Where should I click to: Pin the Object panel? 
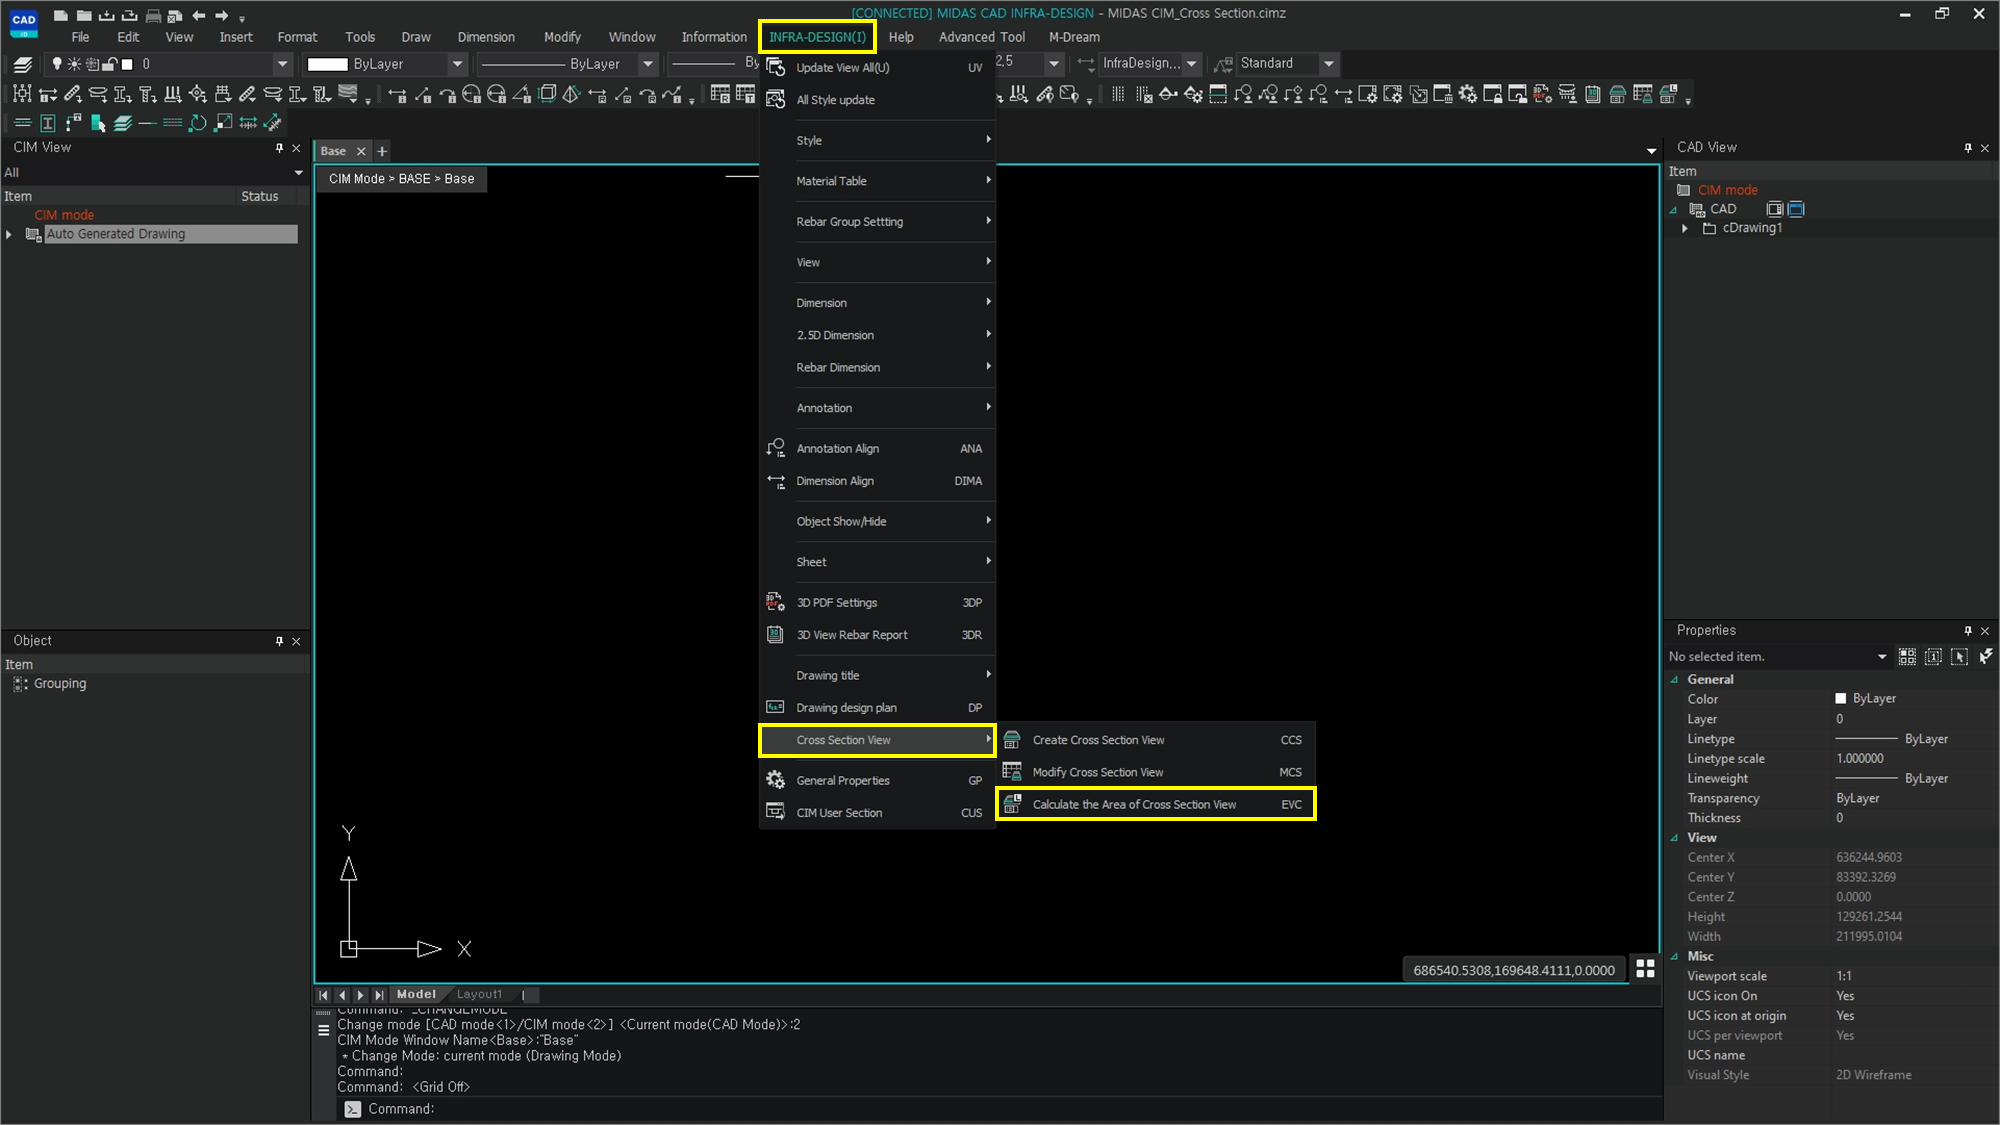(279, 641)
